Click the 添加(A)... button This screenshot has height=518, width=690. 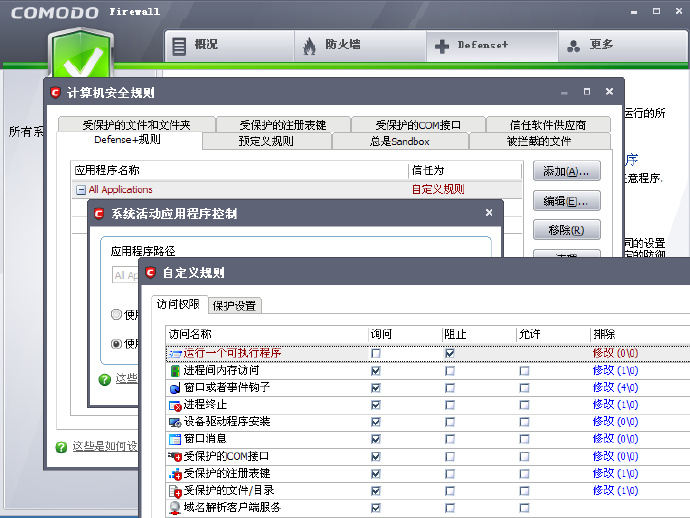(x=566, y=171)
